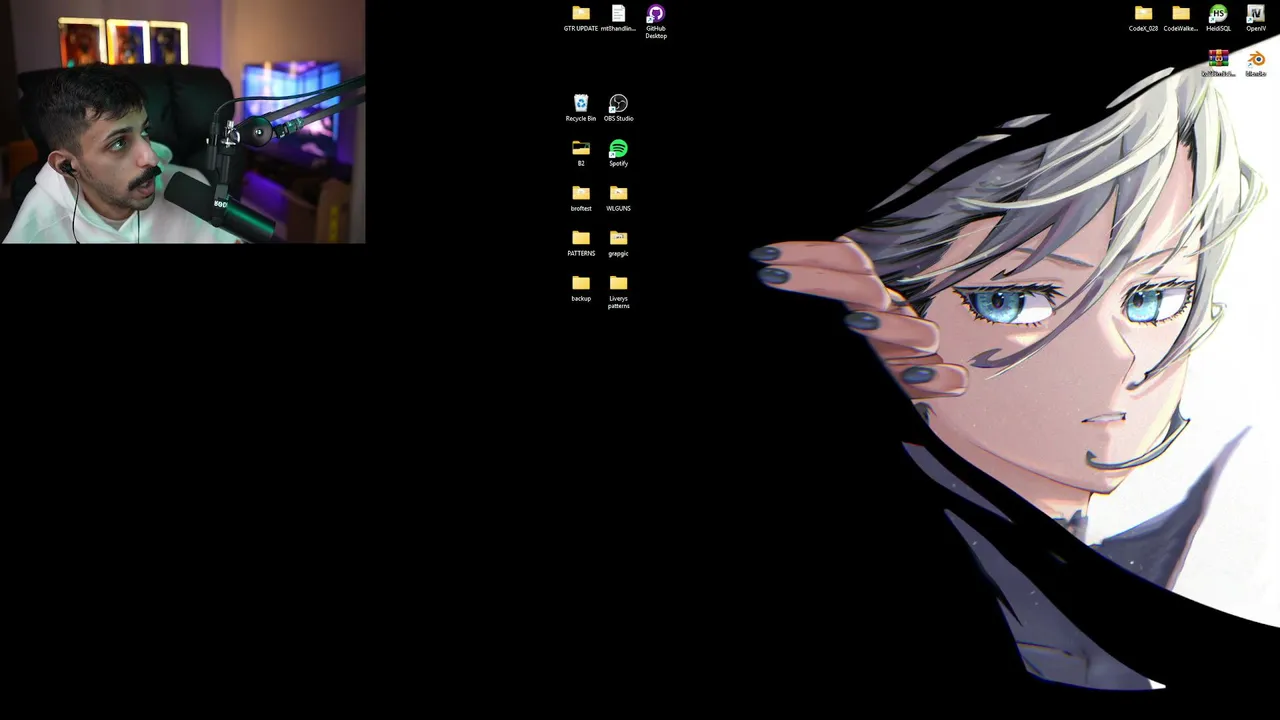This screenshot has width=1280, height=720.
Task: Select the B2 folder icon
Action: click(x=581, y=148)
